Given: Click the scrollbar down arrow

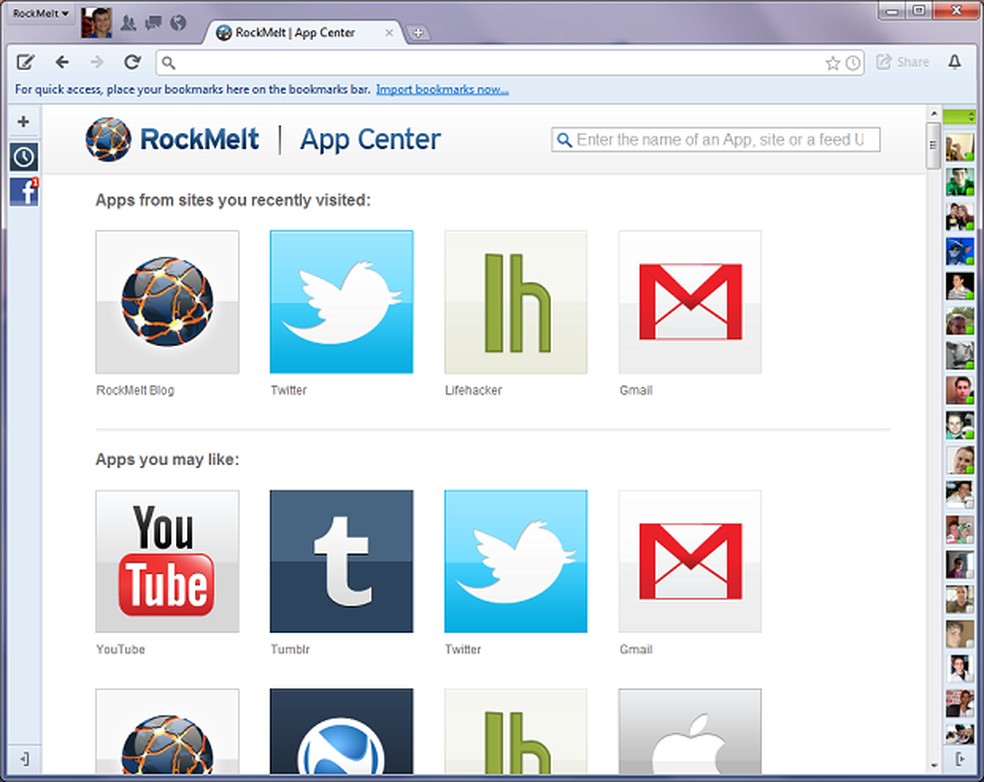Looking at the screenshot, I should (933, 766).
